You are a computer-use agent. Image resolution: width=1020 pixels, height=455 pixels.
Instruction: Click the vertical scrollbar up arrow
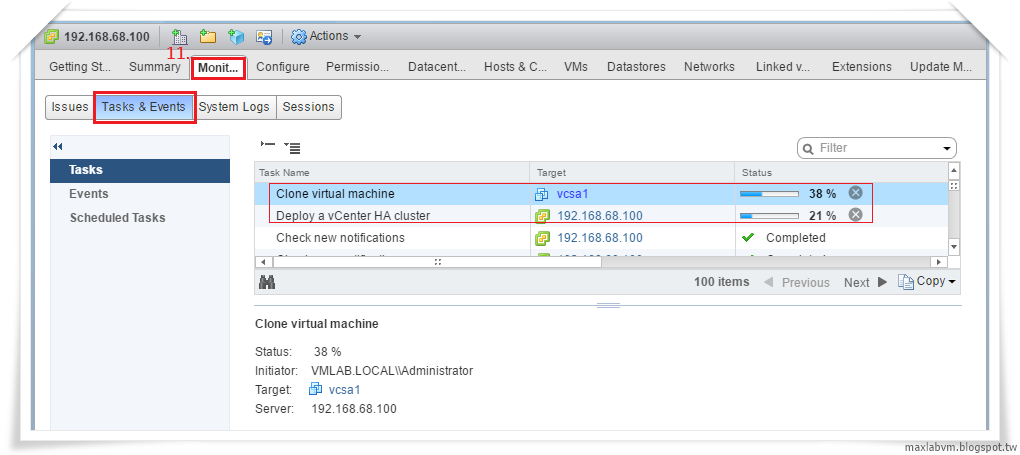pyautogui.click(x=954, y=171)
